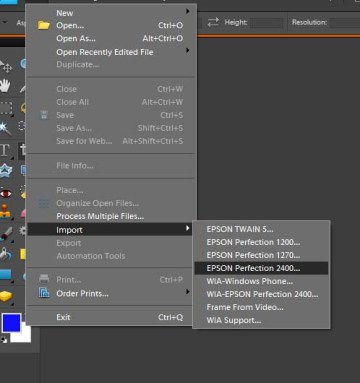The width and height of the screenshot is (360, 383).
Task: Select the blue Rectangle shape tool
Action: click(x=5, y=275)
